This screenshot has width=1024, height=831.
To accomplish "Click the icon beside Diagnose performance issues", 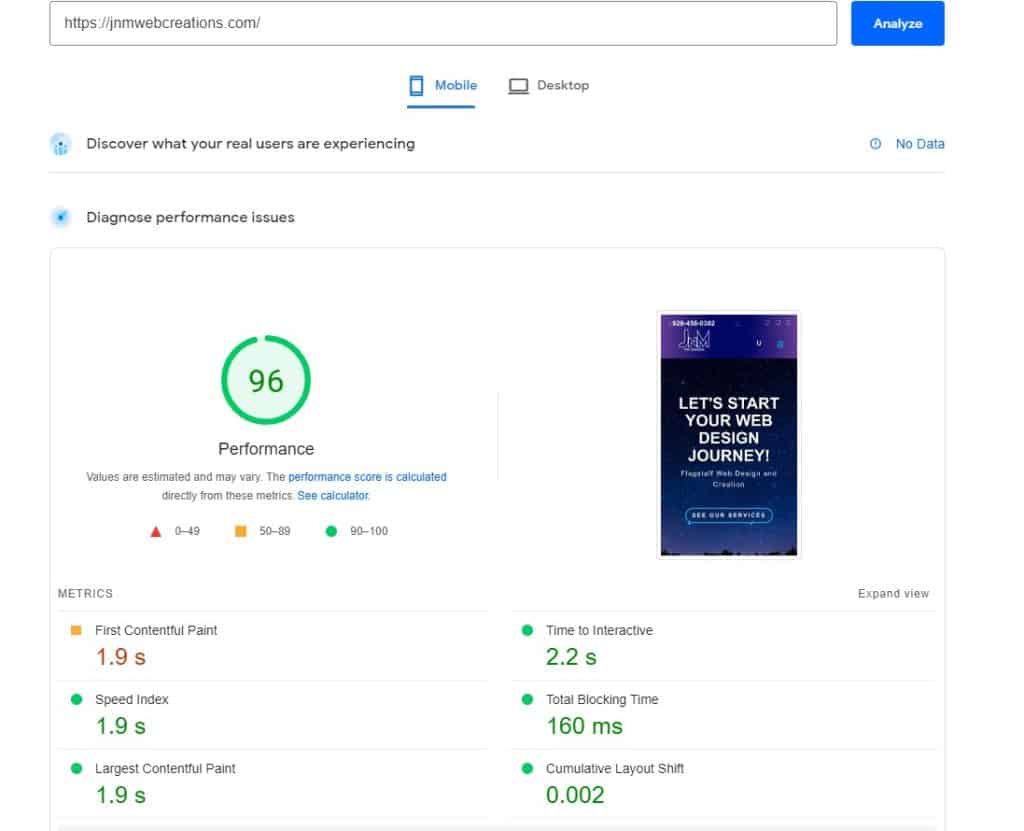I will pos(60,217).
